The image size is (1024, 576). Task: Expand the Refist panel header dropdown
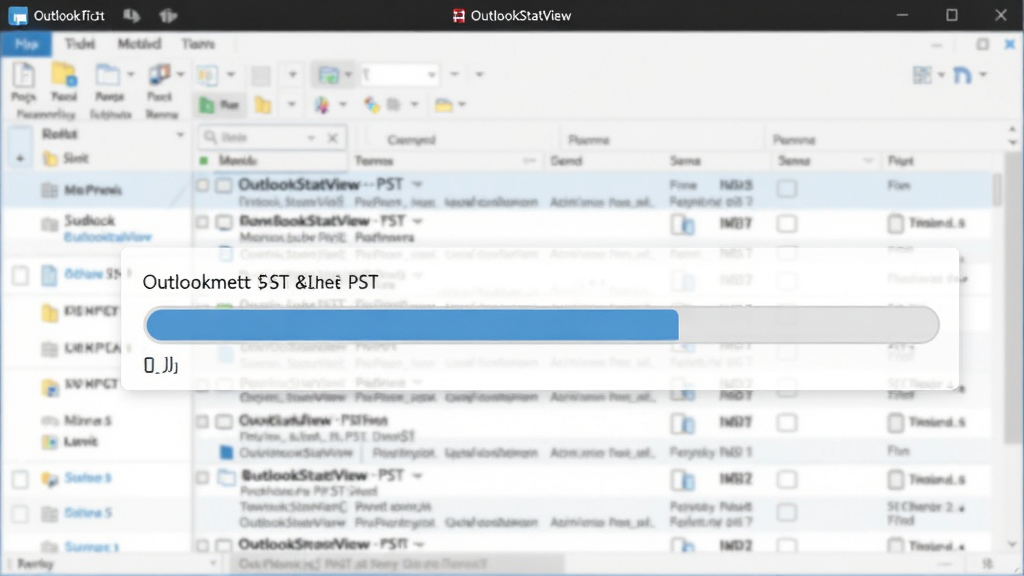[x=180, y=135]
